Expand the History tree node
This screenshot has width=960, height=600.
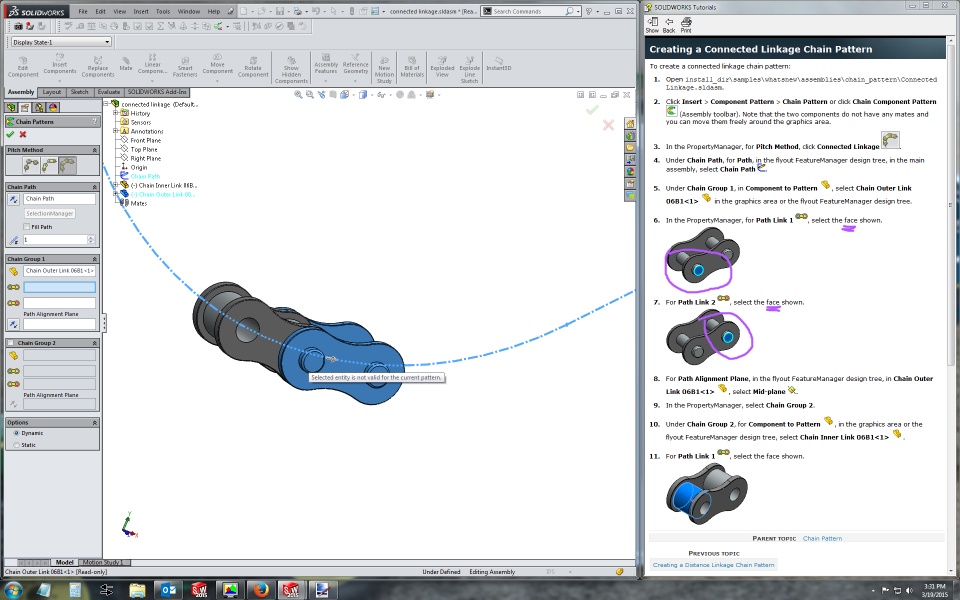click(116, 113)
